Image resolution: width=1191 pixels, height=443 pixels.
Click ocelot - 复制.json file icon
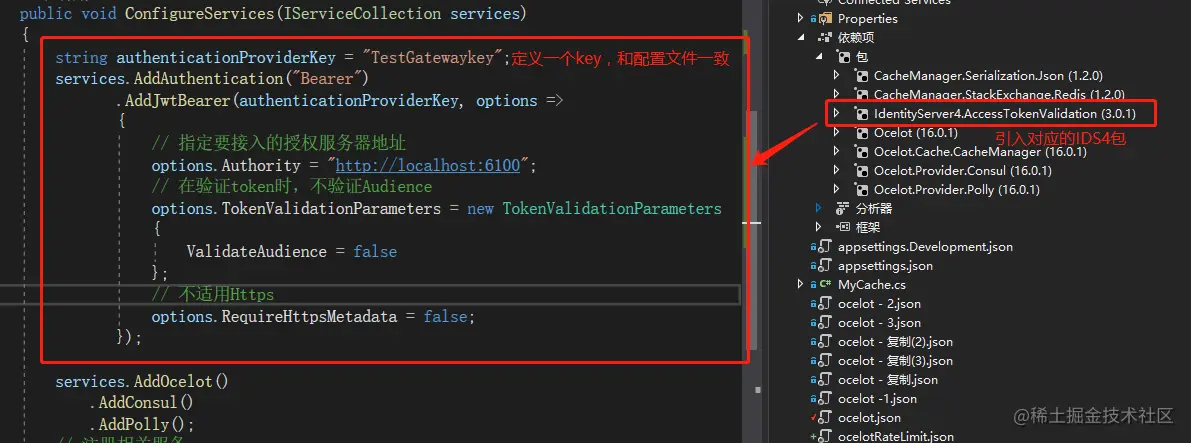(x=823, y=379)
